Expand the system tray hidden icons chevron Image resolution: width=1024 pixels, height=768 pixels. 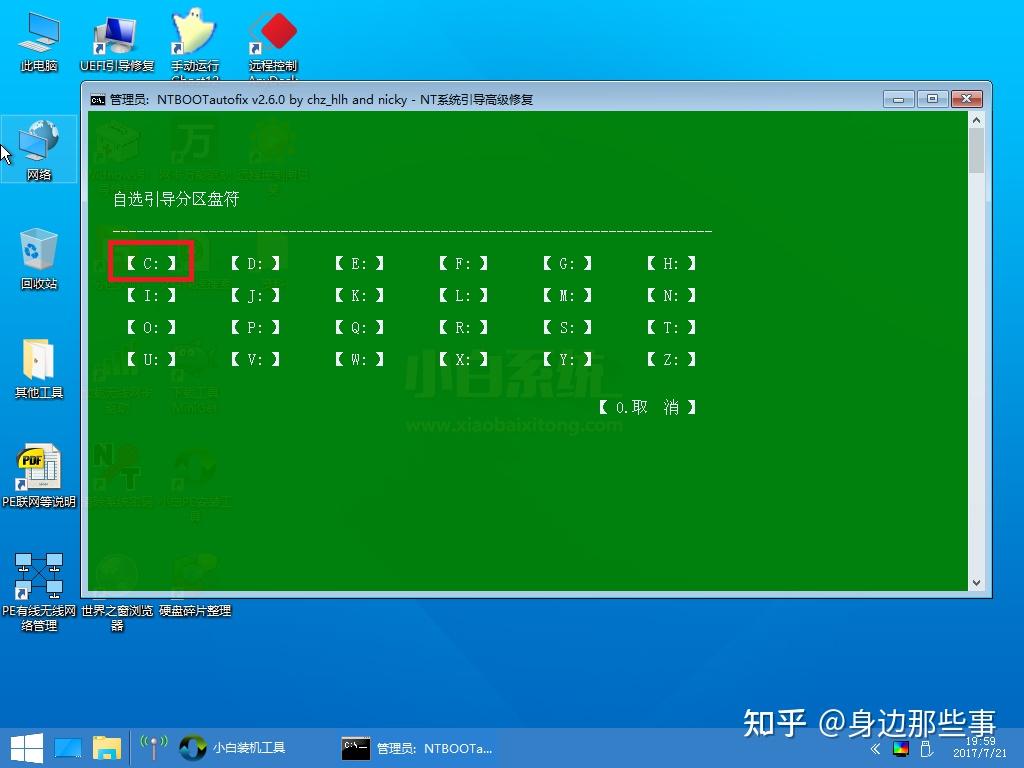[875, 748]
